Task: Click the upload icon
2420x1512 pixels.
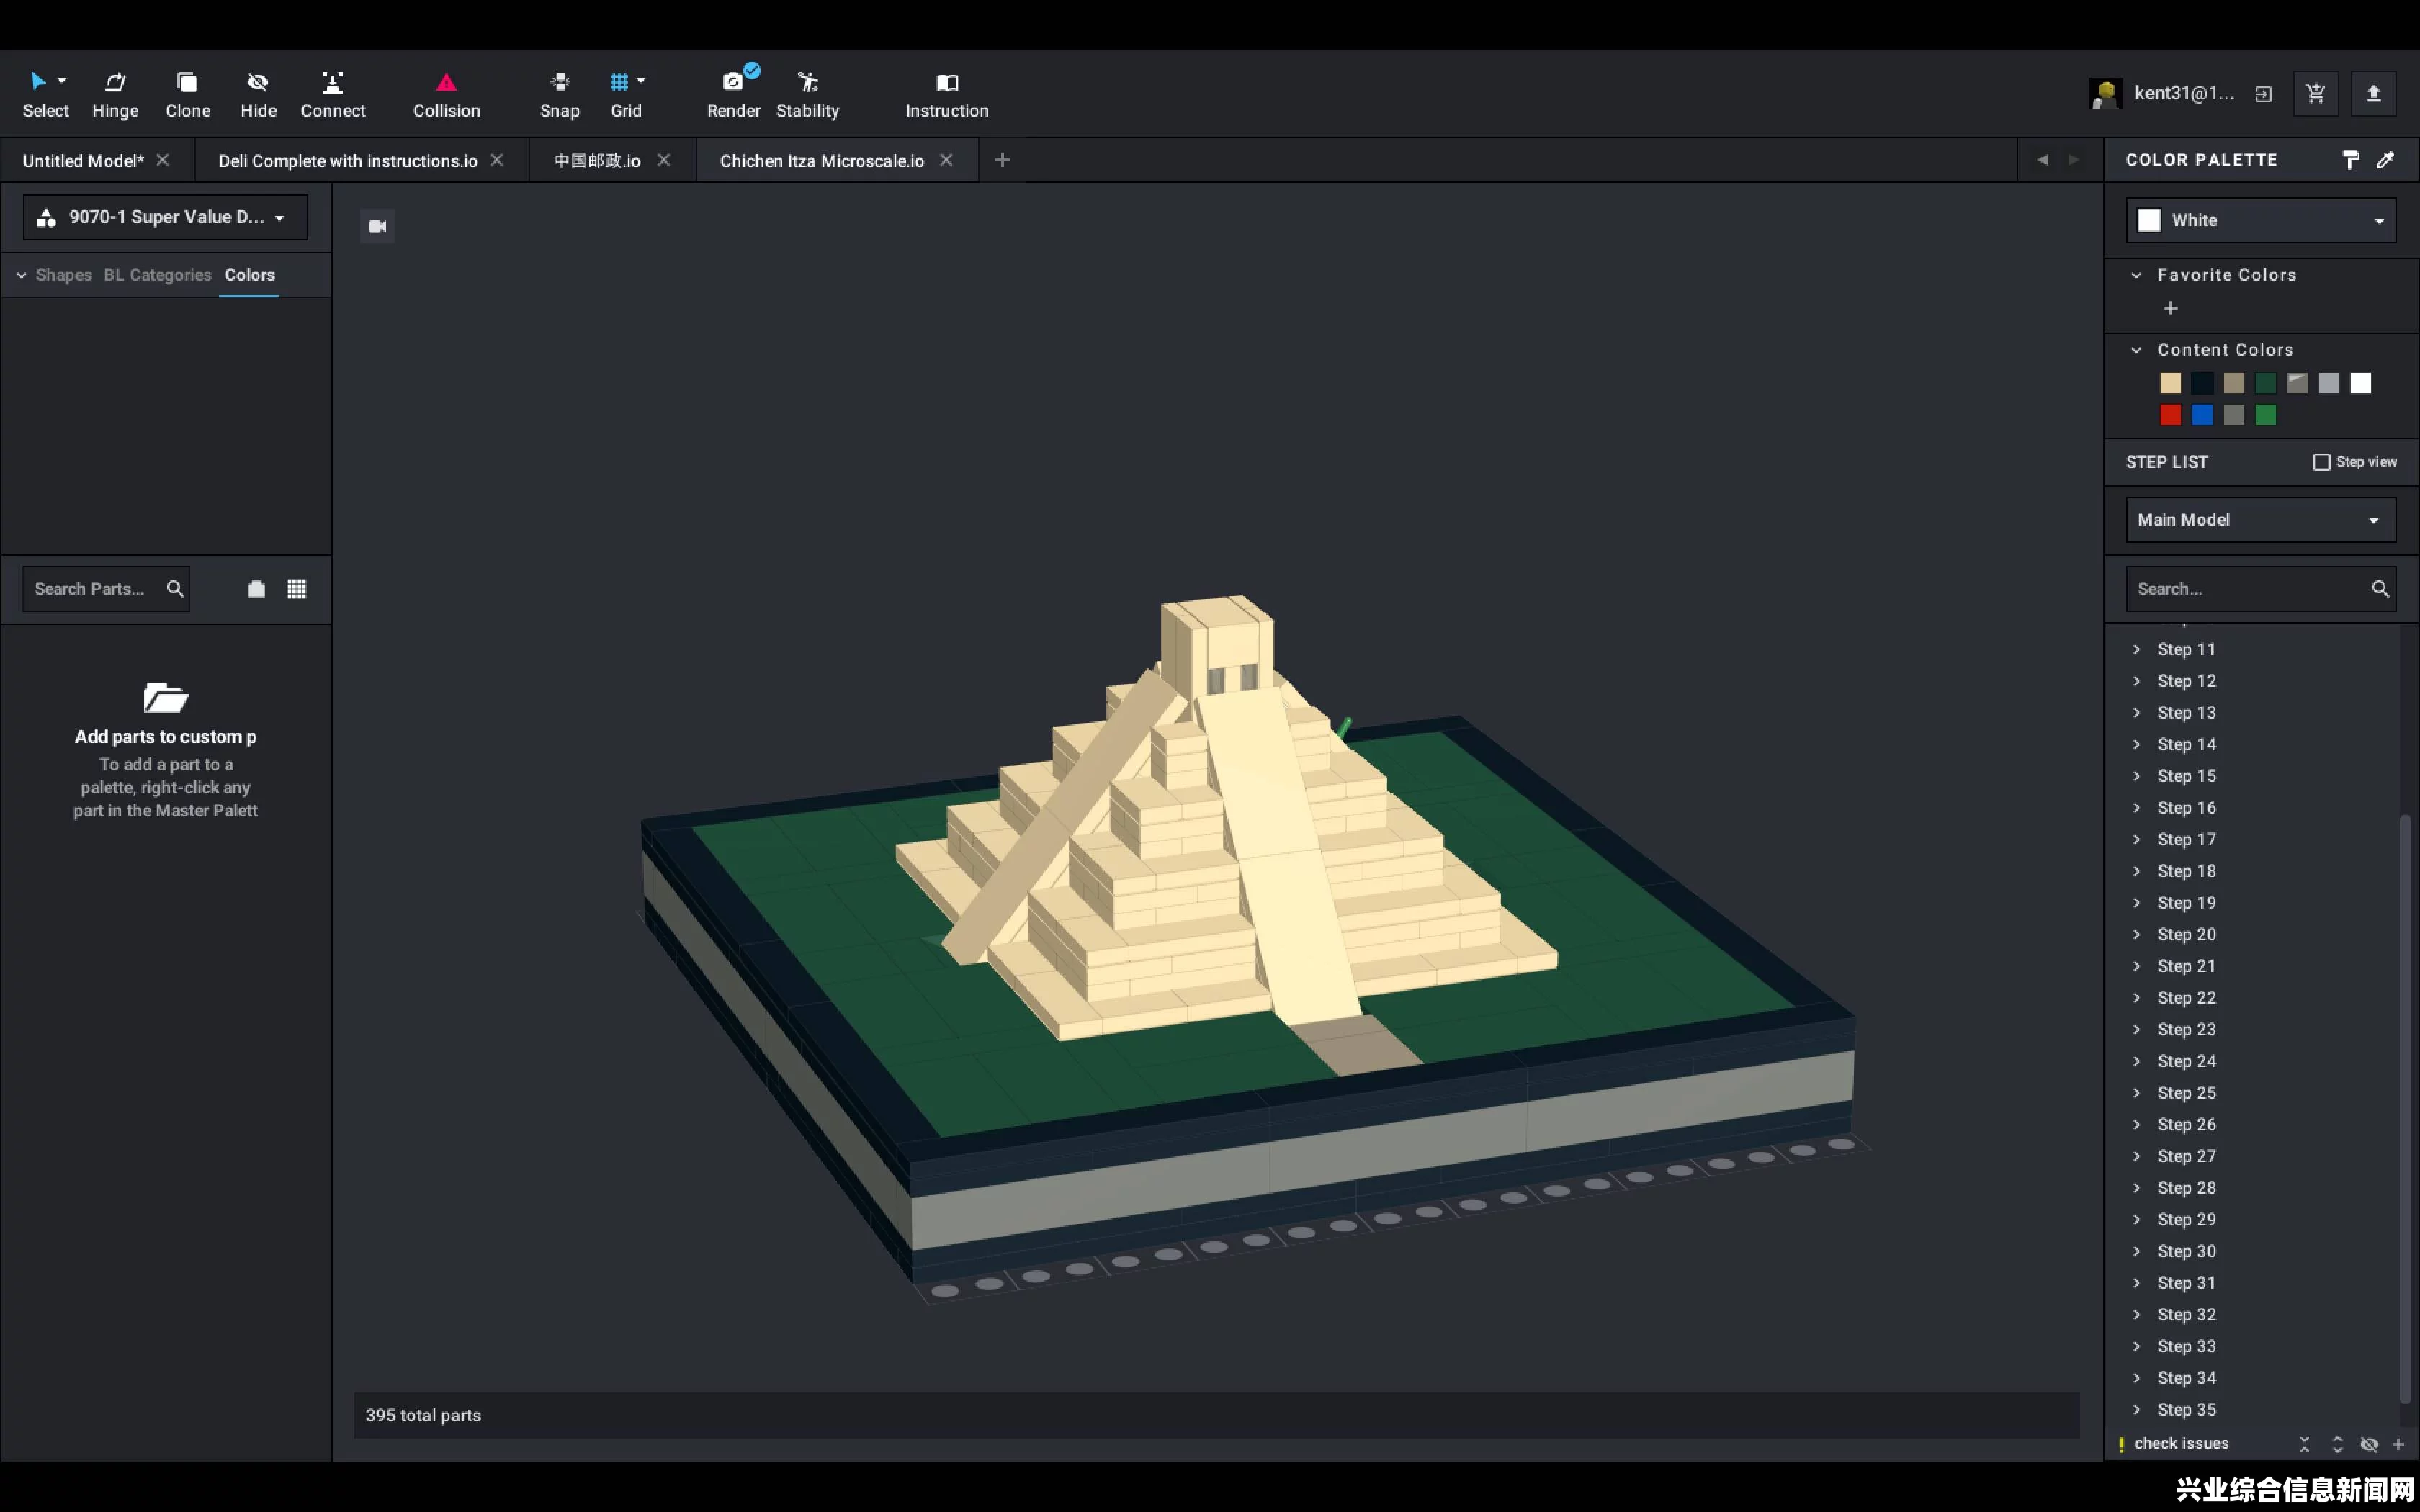Action: tap(2373, 94)
